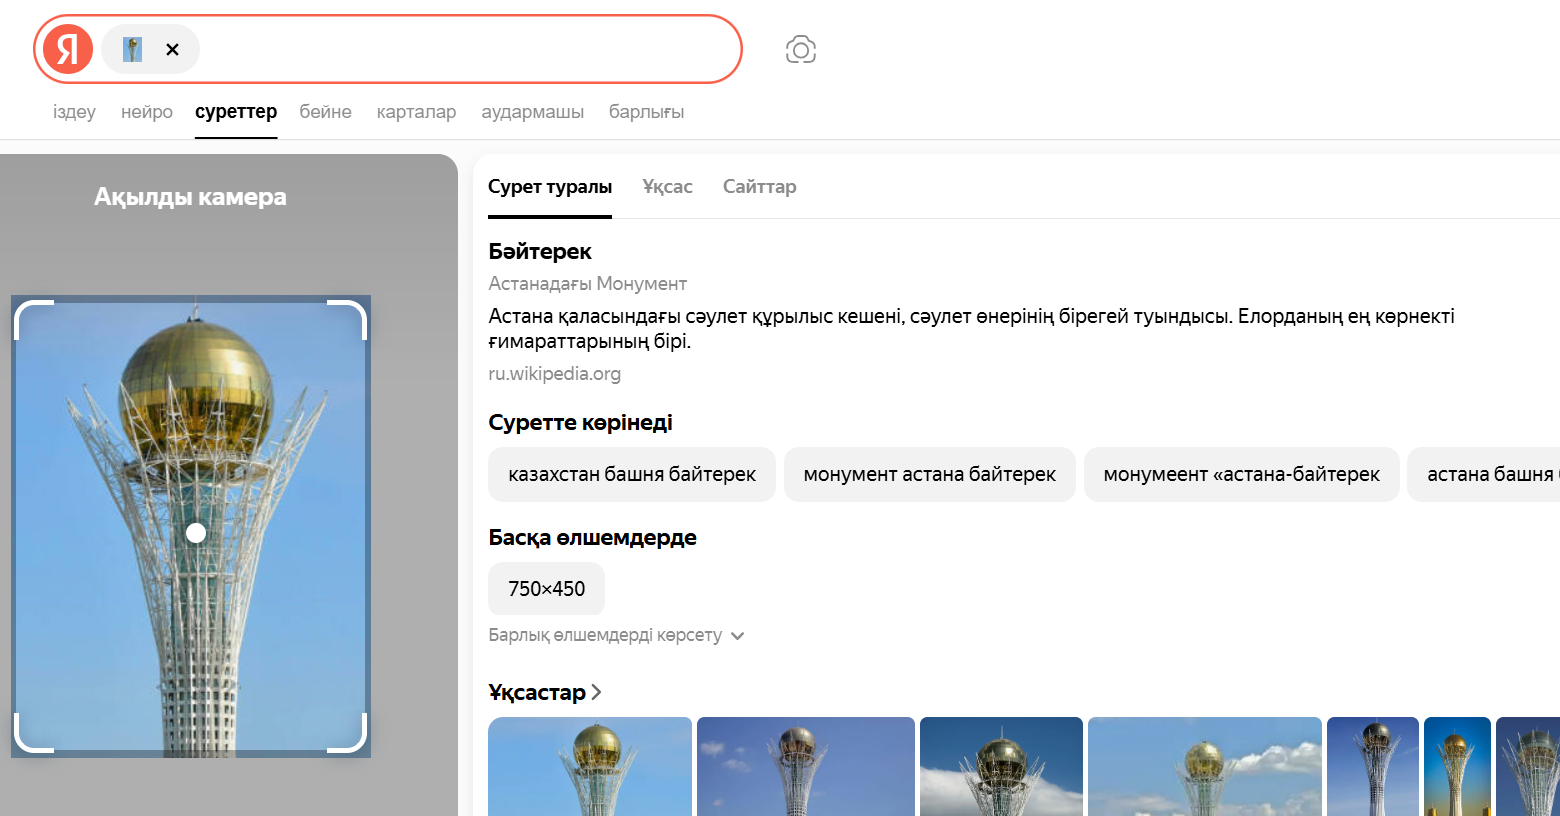Click the white focus dot on the tower image

(x=195, y=533)
